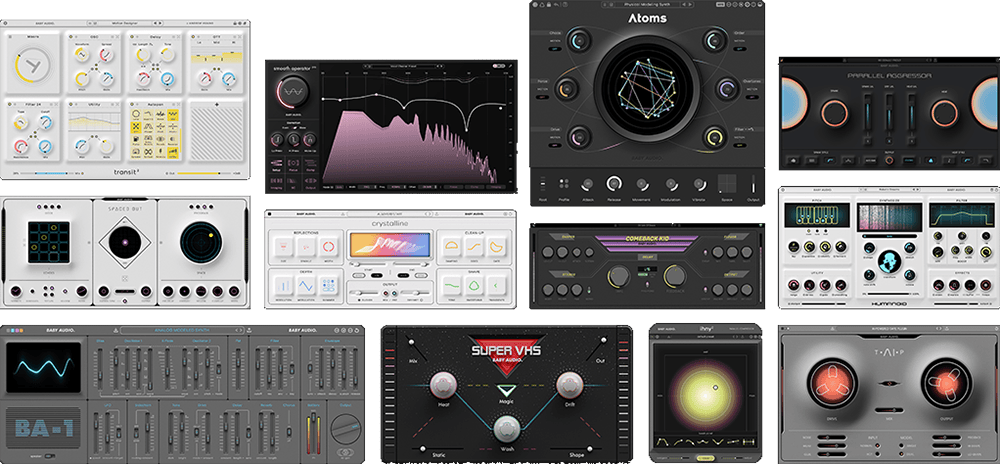Click Crystalline Tone shape button
Viewport: 1000px width, 464px height.
[x=452, y=285]
